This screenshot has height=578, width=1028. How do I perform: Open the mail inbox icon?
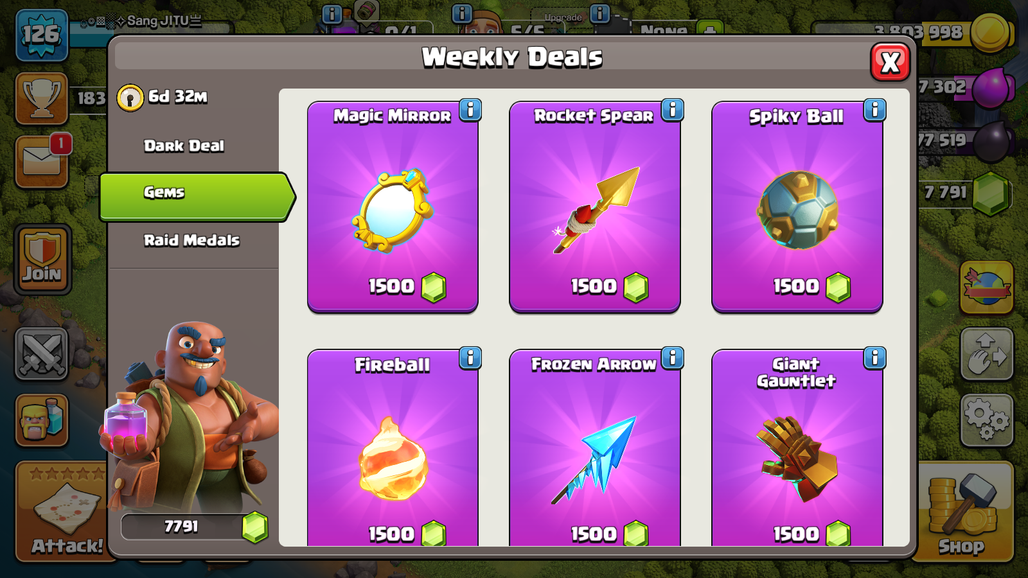42,161
